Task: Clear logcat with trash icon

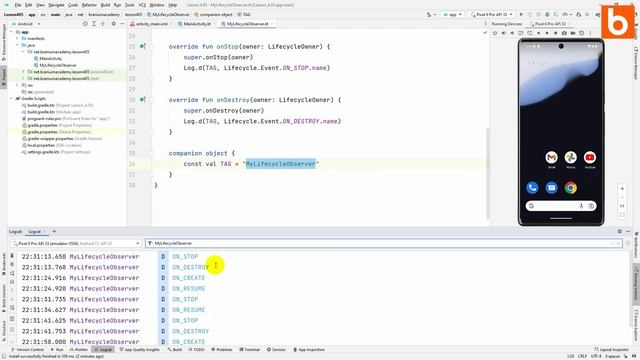Action: pos(12,256)
